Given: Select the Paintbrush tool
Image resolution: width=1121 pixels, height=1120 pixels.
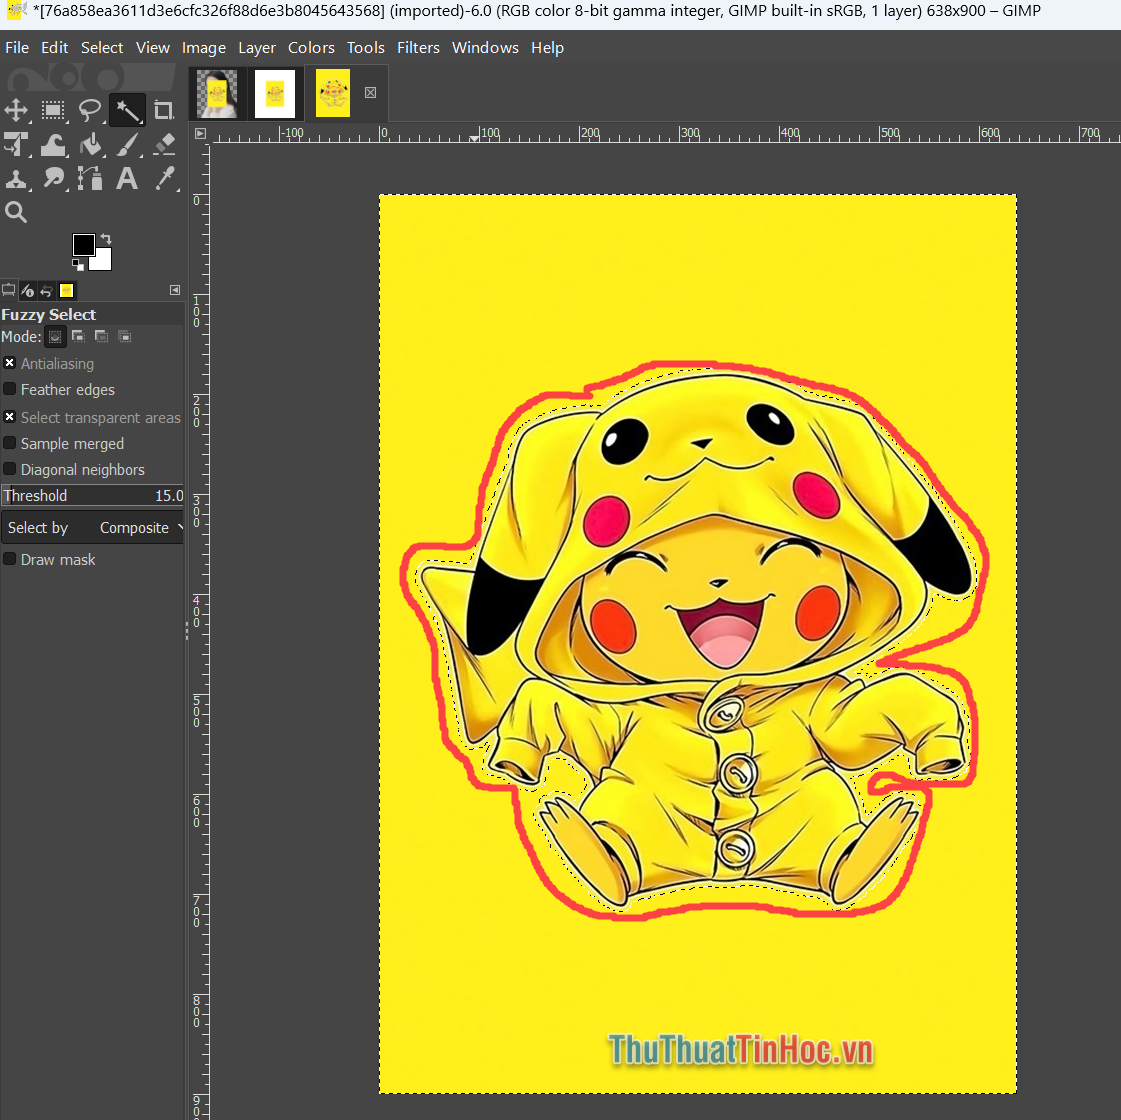Looking at the screenshot, I should tap(127, 144).
